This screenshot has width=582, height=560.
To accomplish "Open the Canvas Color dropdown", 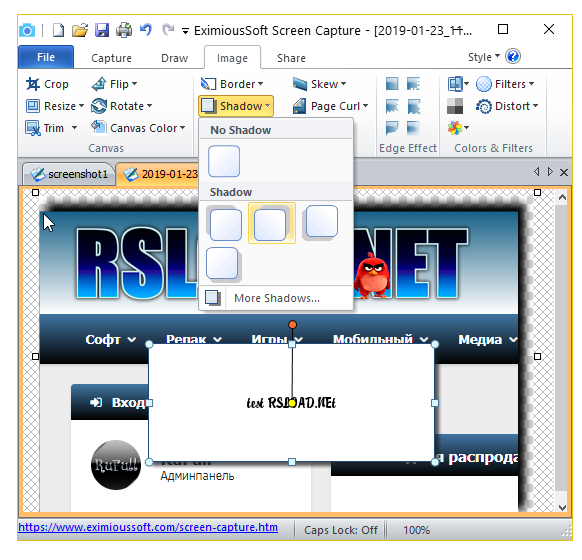I will (x=138, y=128).
